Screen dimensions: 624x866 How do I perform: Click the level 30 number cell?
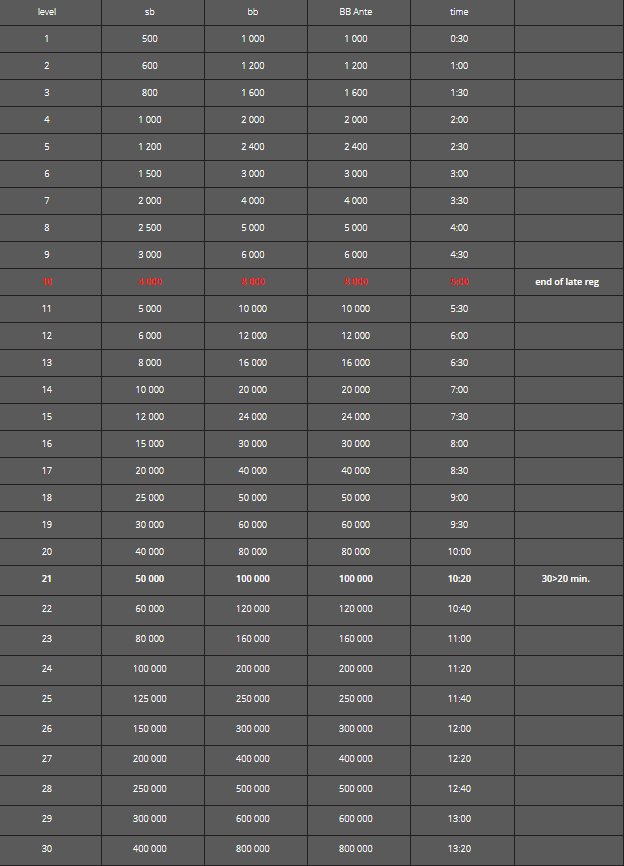46,848
